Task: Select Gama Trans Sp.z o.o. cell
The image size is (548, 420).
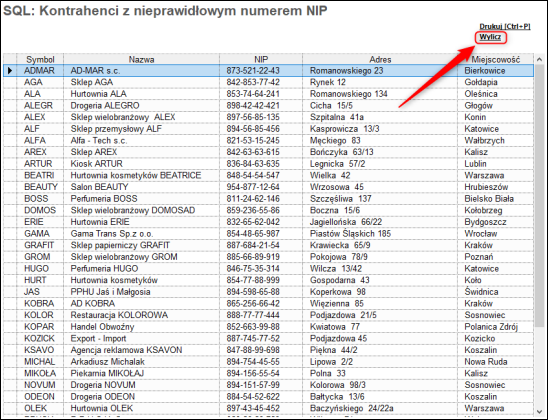Action: tap(142, 233)
